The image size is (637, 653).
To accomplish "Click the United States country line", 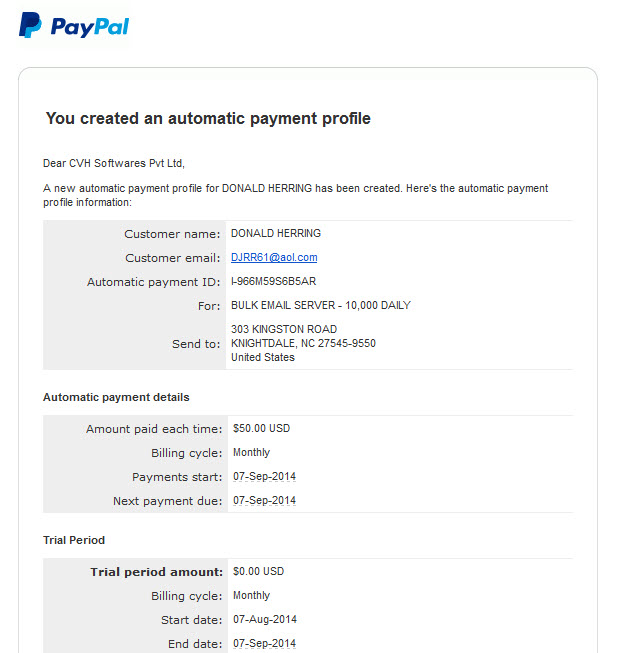I will click(263, 357).
